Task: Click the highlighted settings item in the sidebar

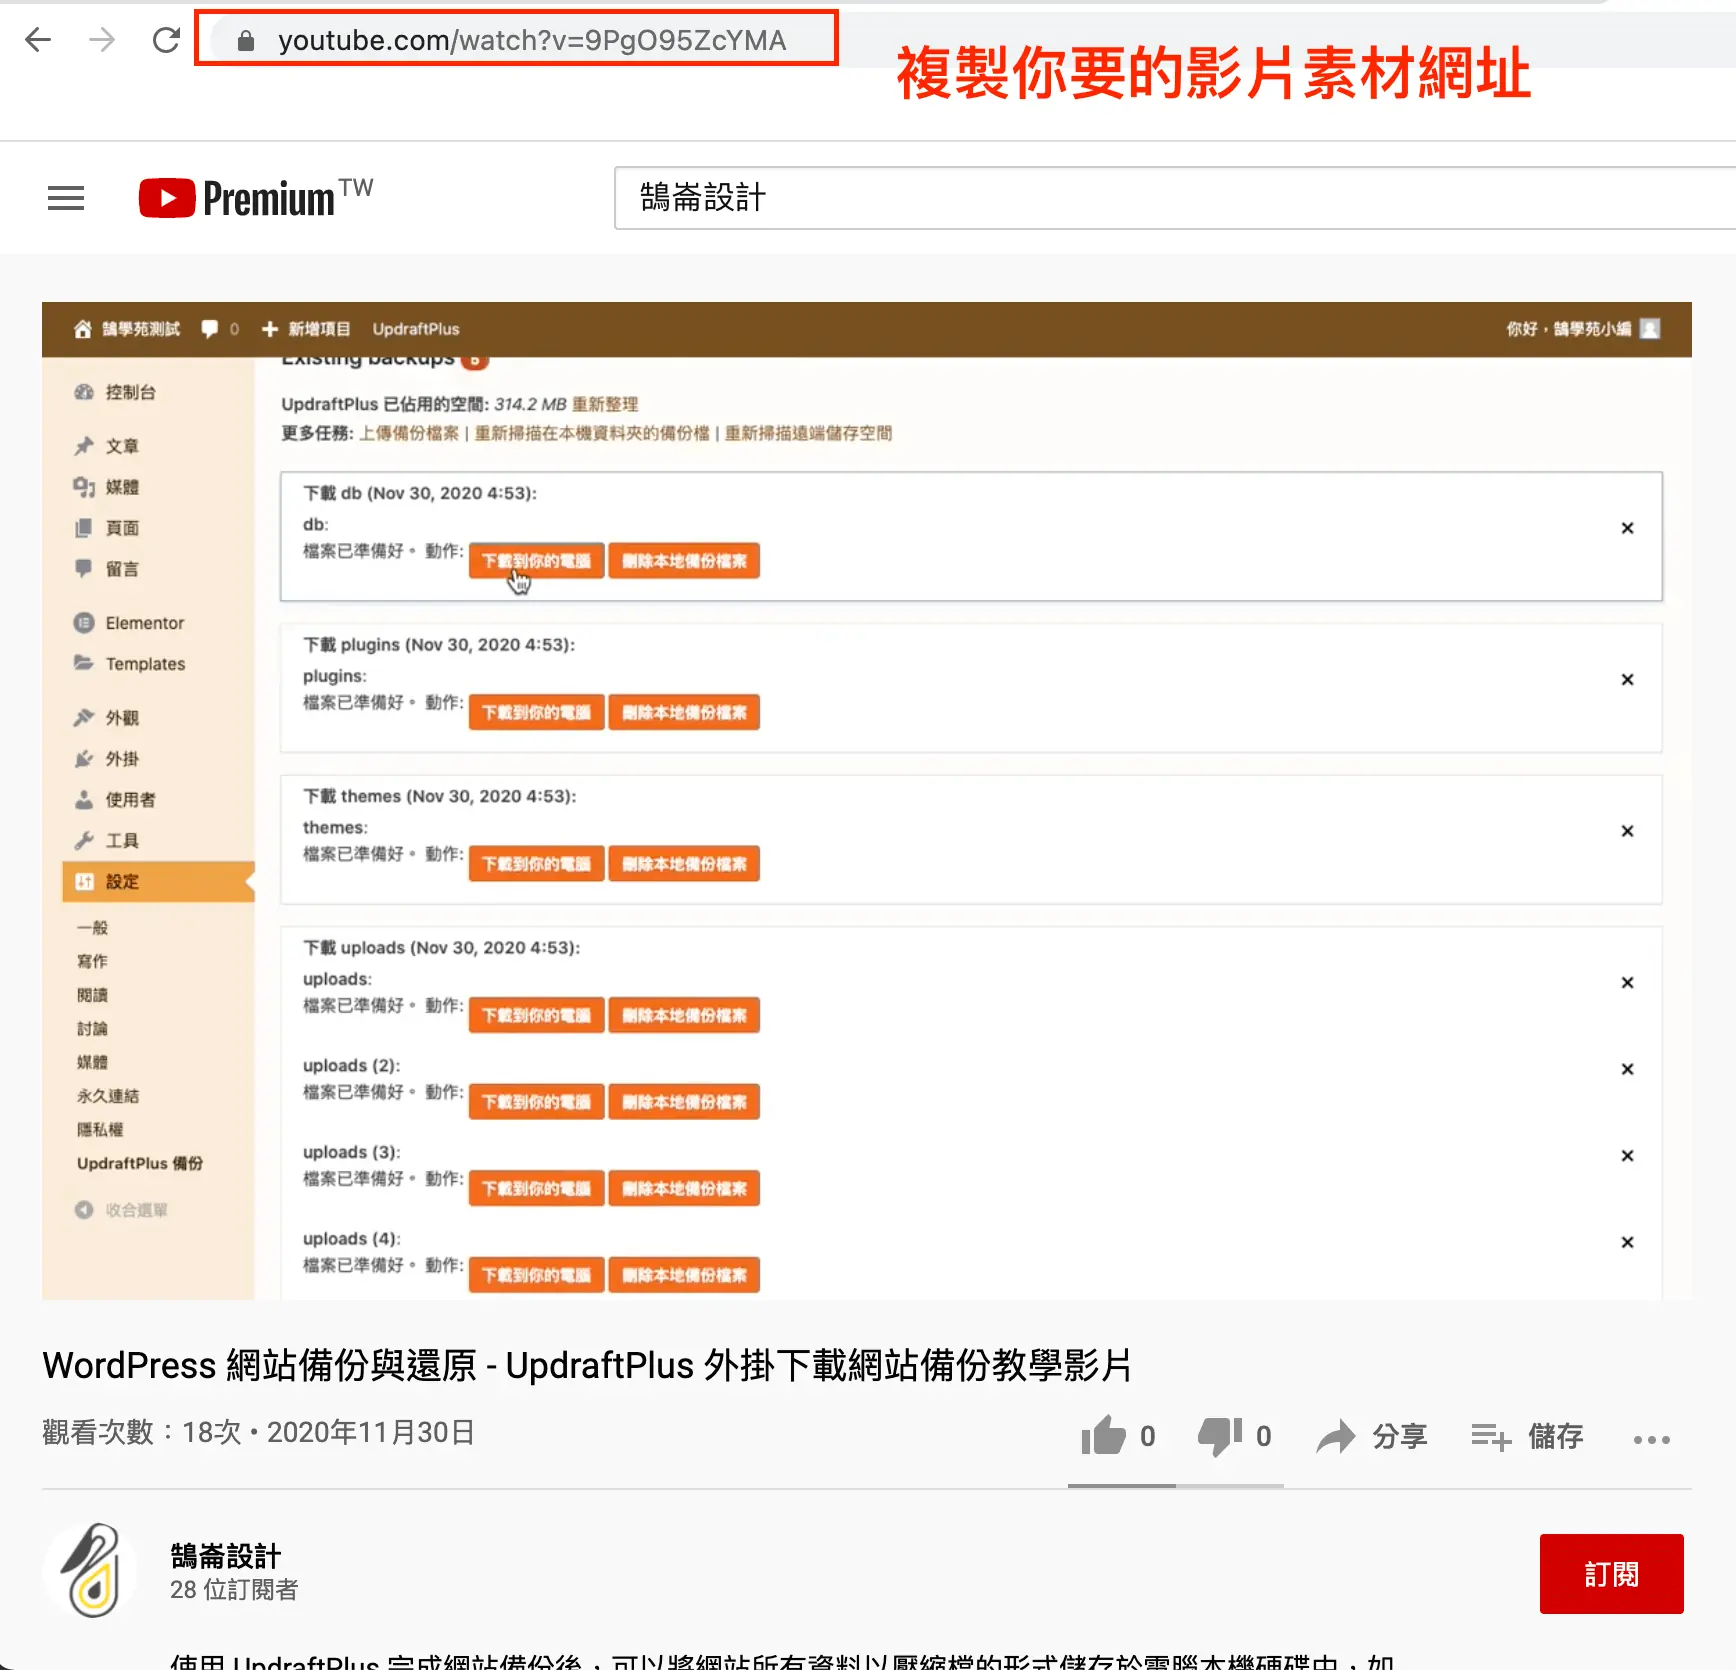Action: click(x=158, y=882)
